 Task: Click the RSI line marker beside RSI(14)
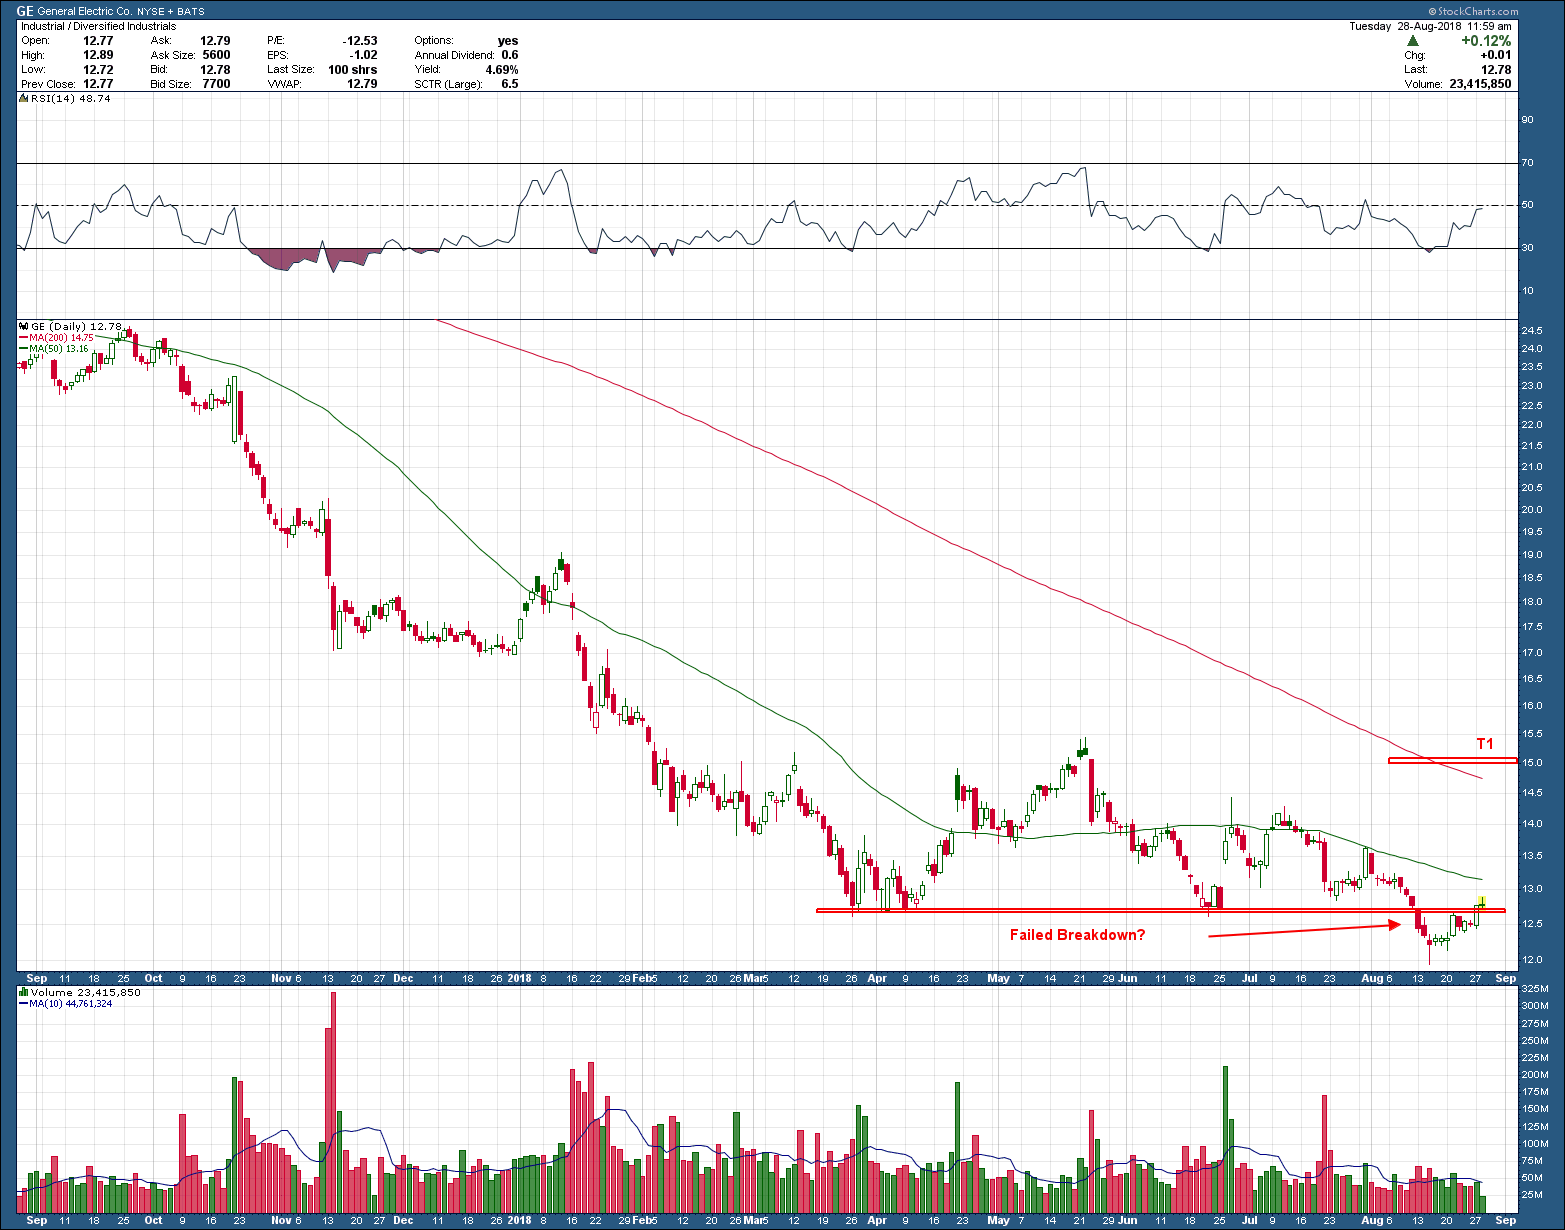tap(24, 98)
